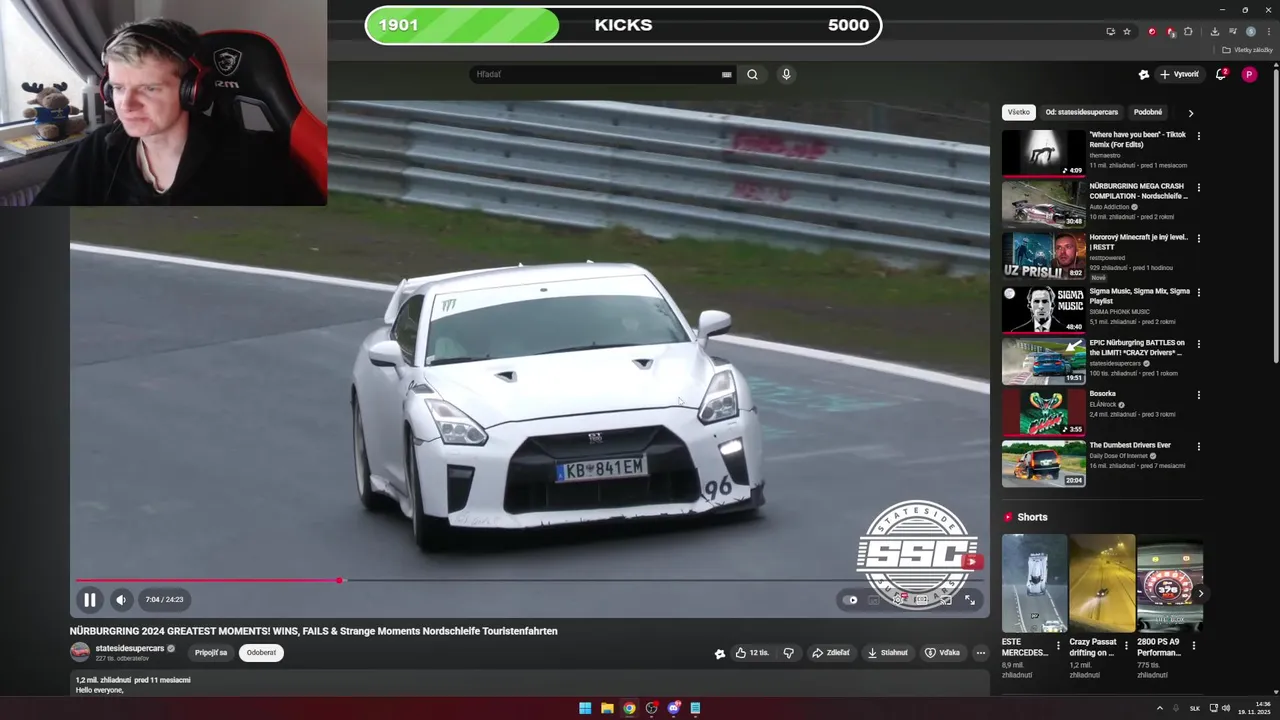Open options for 'Where have you been' video
The image size is (1280, 720).
[1199, 136]
